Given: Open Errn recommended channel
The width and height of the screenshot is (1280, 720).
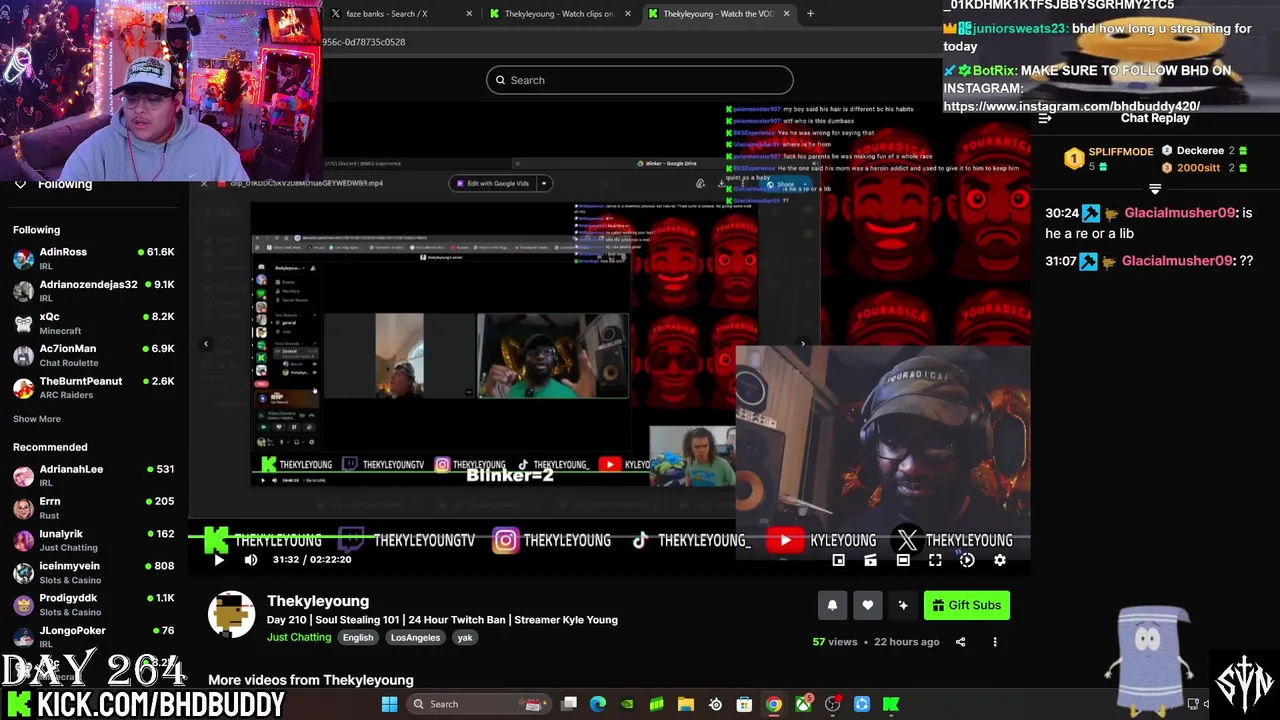Looking at the screenshot, I should [x=94, y=507].
